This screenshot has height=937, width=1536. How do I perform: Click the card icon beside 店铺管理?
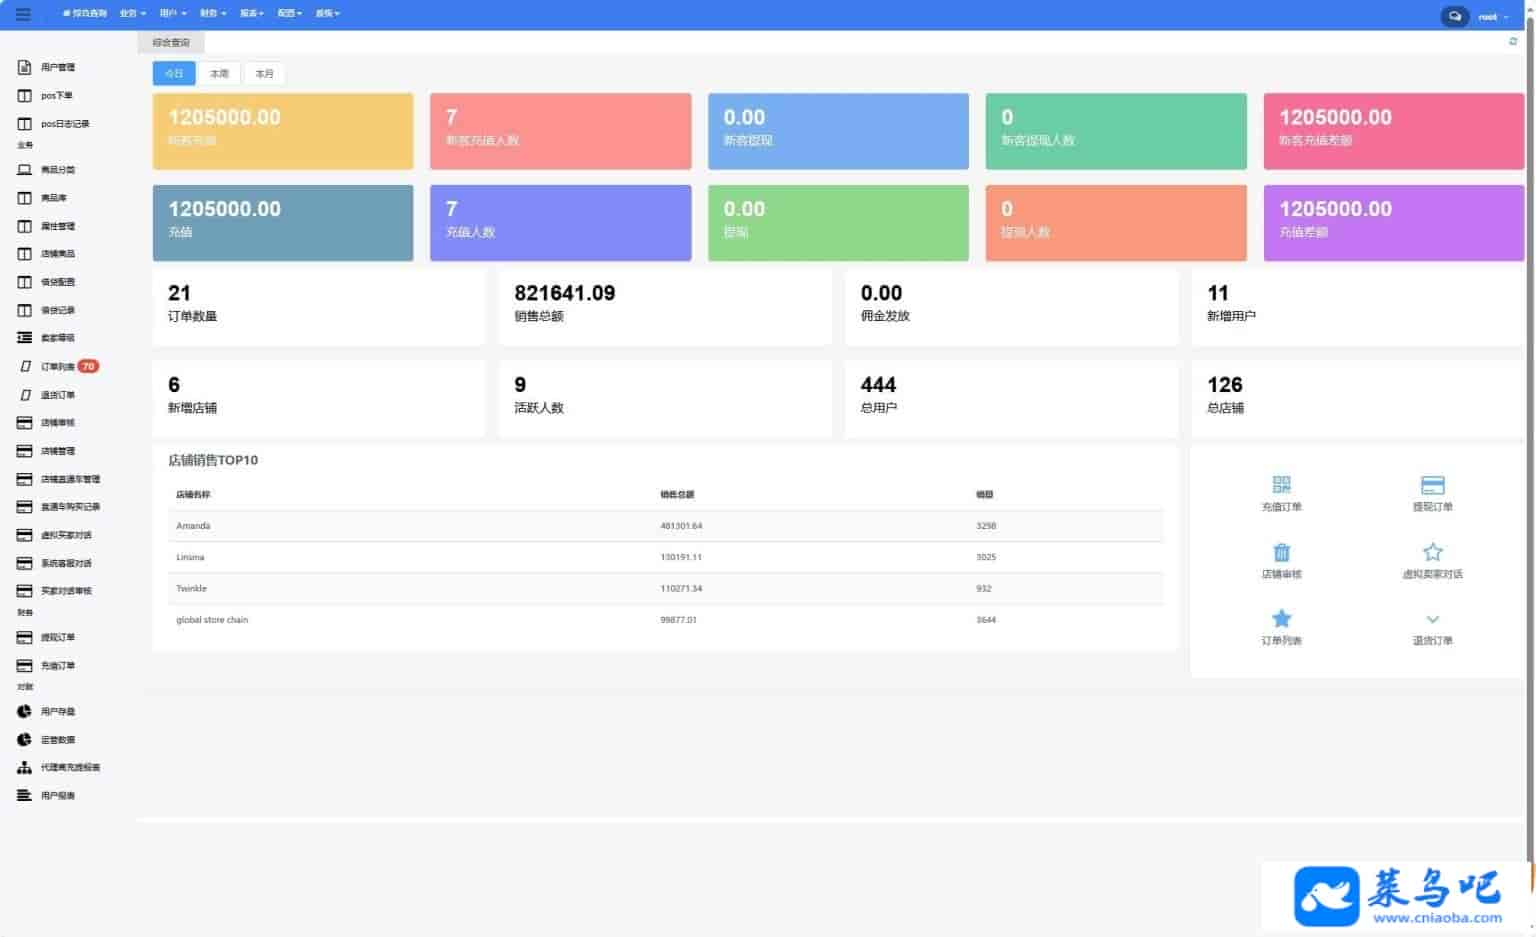coord(25,451)
